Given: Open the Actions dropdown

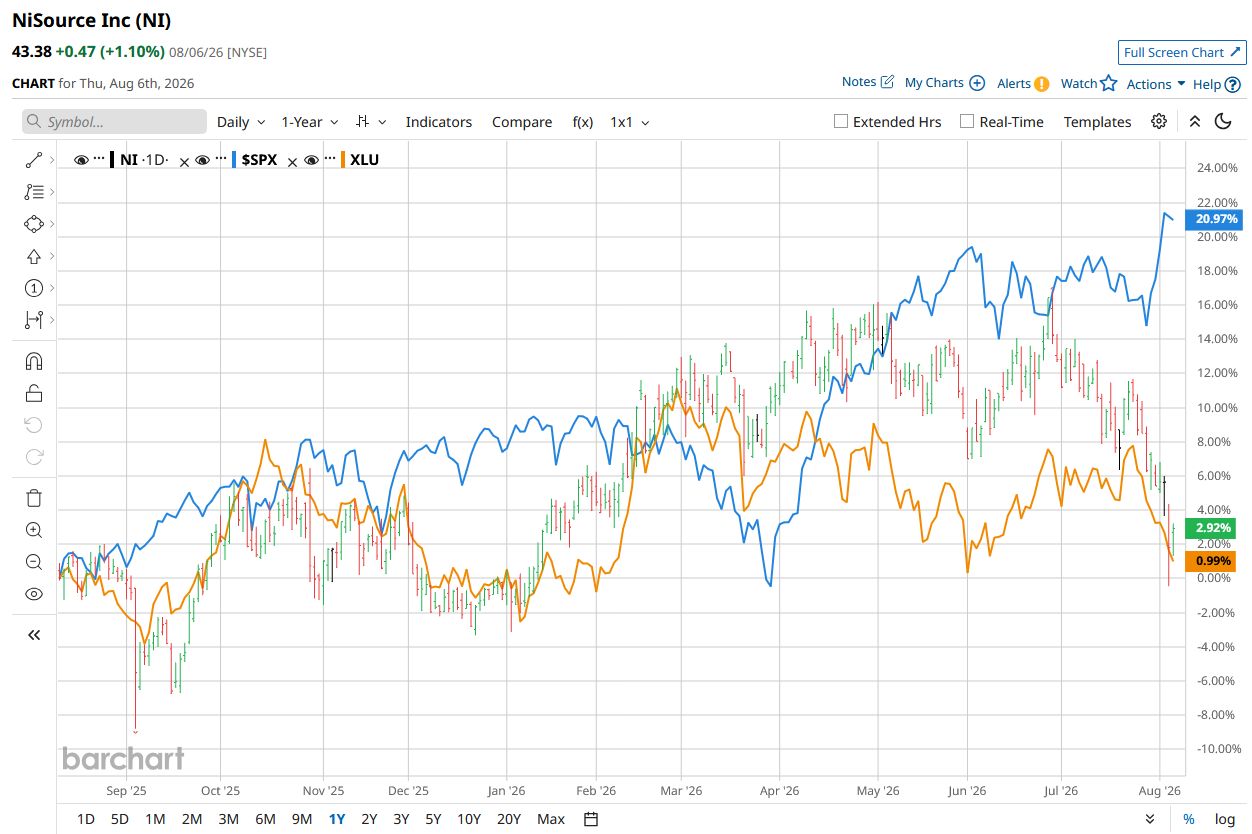Looking at the screenshot, I should coord(1156,84).
